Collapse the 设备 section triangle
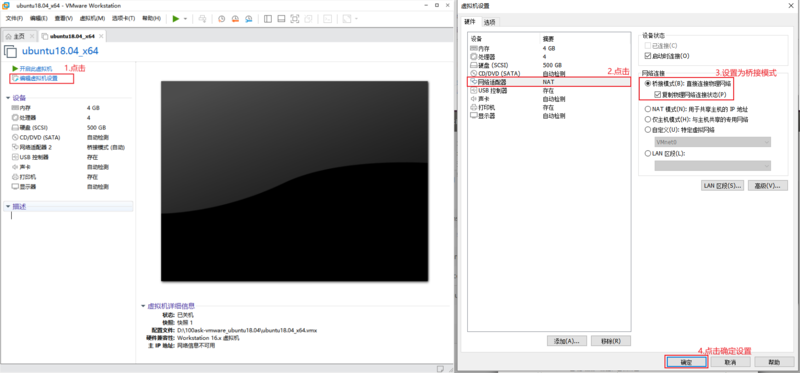The height and width of the screenshot is (373, 800). pos(8,97)
